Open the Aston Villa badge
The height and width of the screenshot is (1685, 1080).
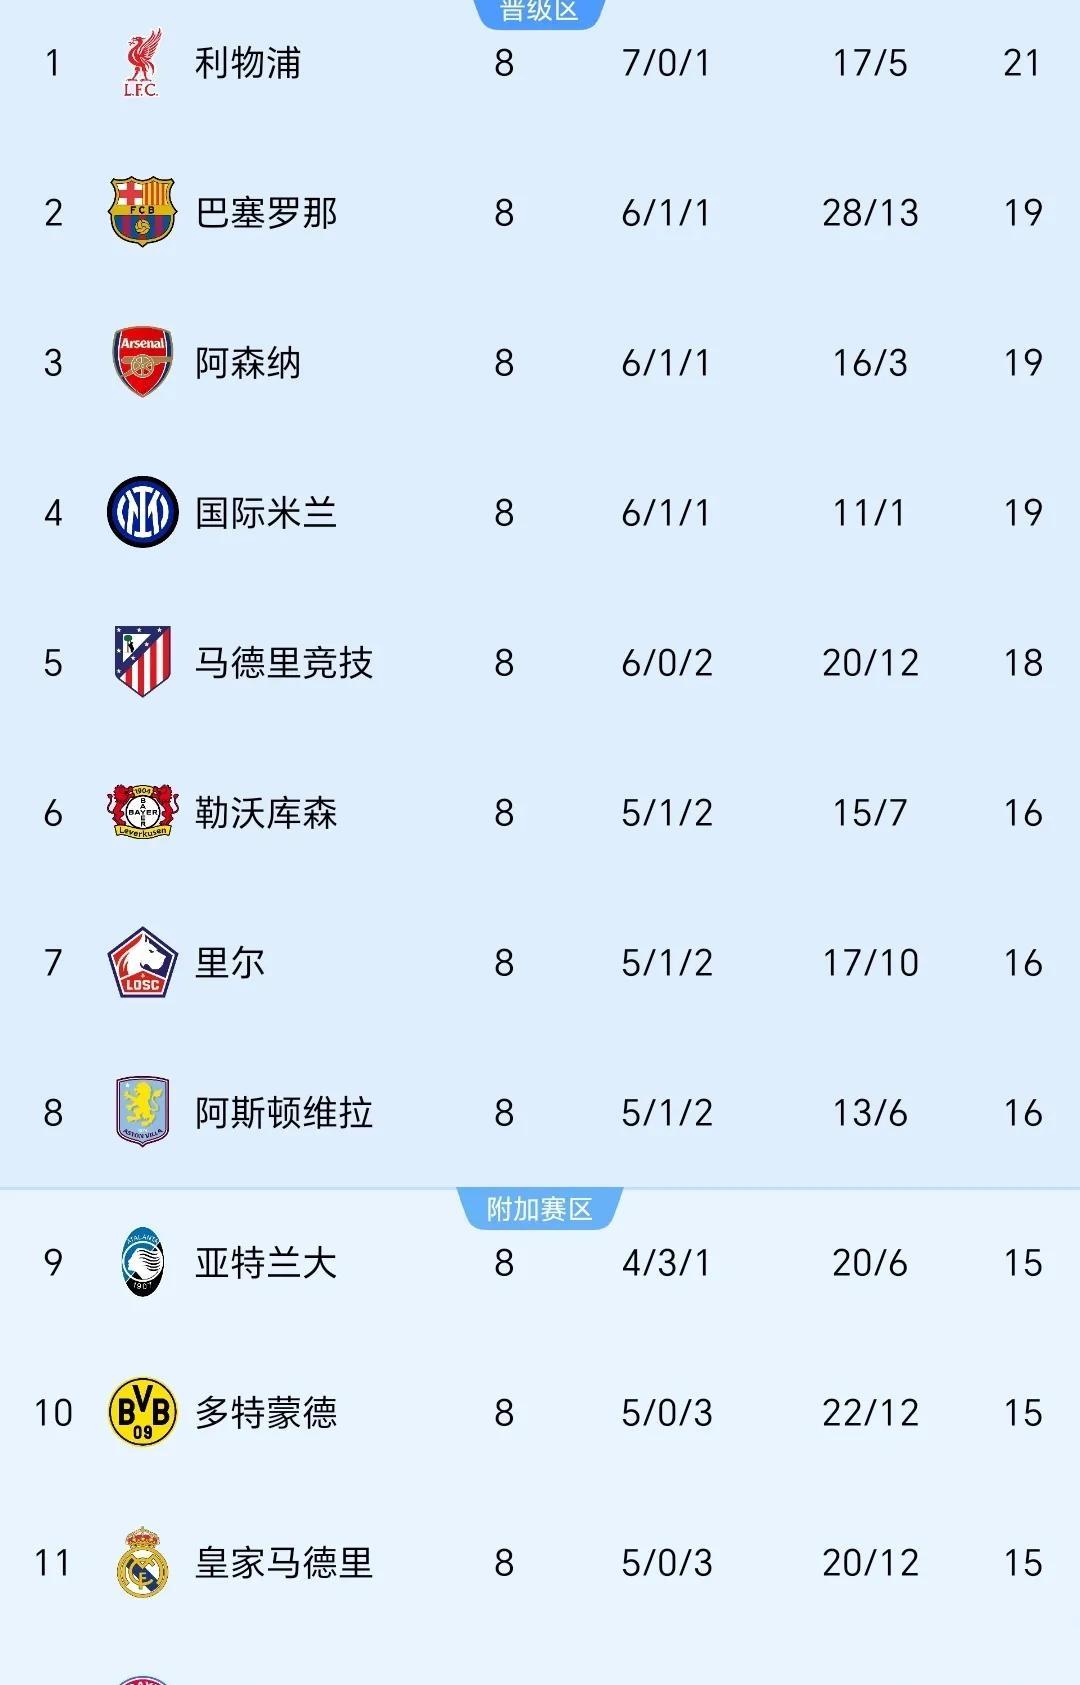142,1112
